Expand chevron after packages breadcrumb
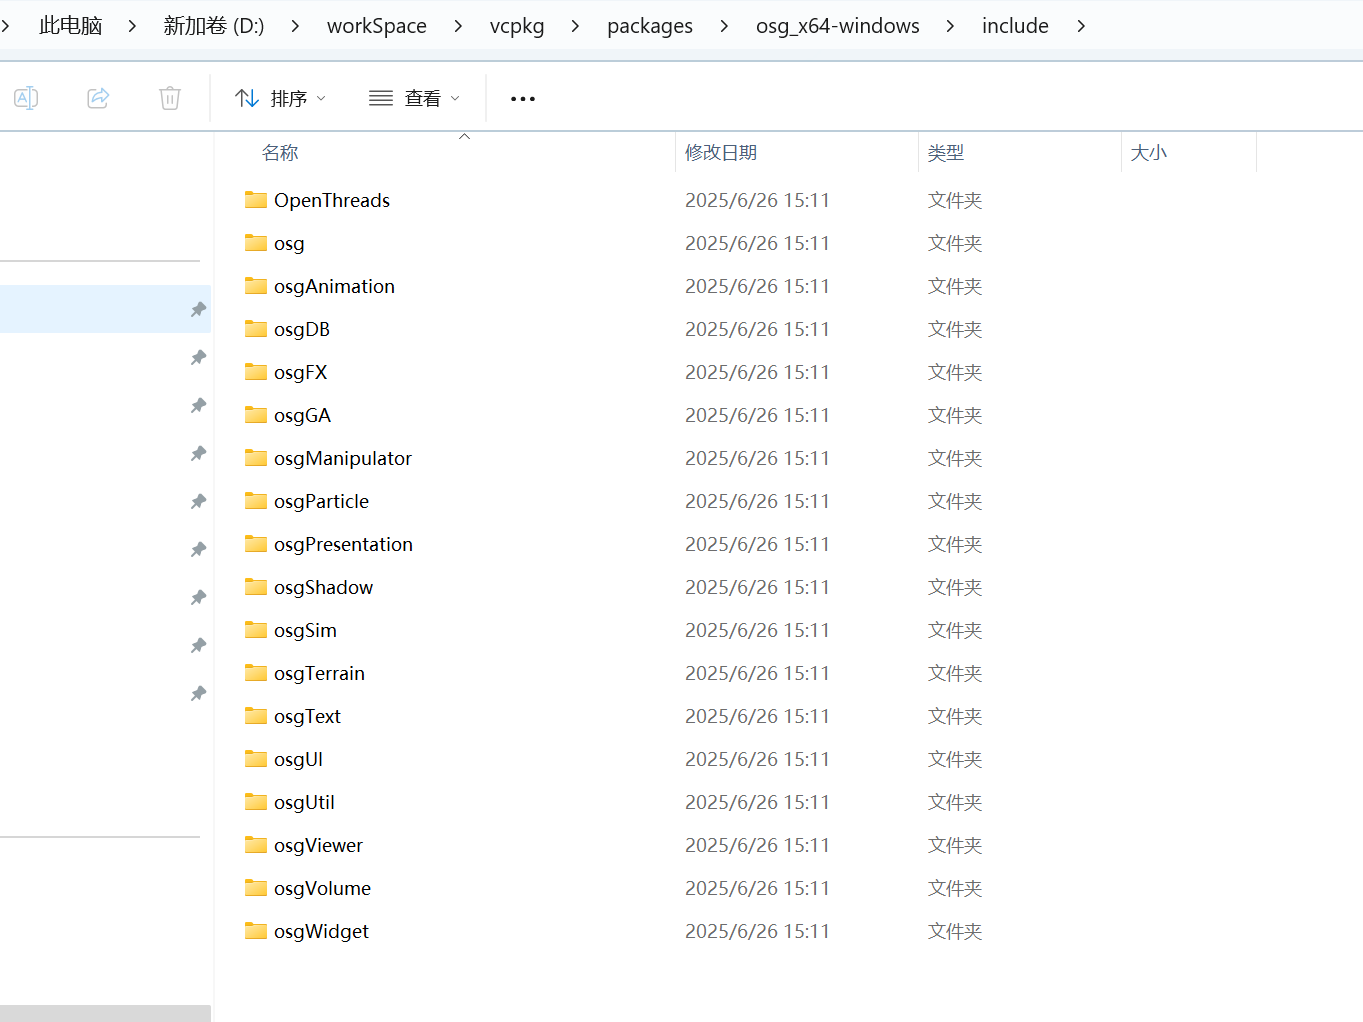The height and width of the screenshot is (1022, 1363). 724,26
